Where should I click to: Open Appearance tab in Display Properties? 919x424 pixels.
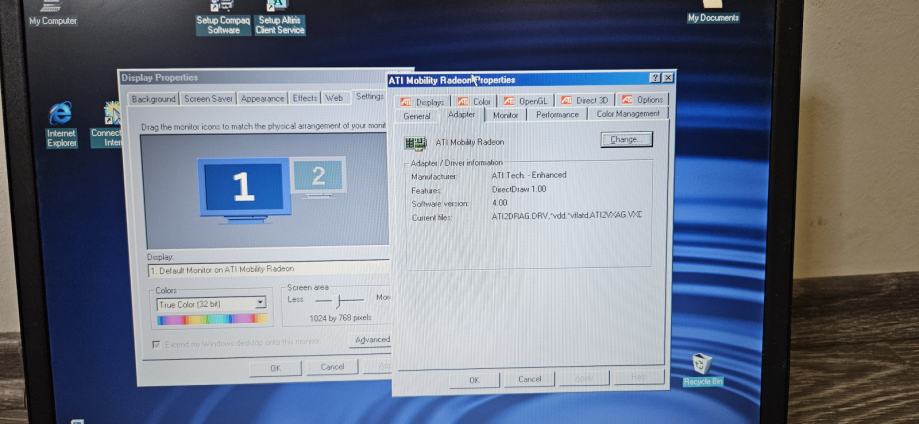click(x=263, y=99)
